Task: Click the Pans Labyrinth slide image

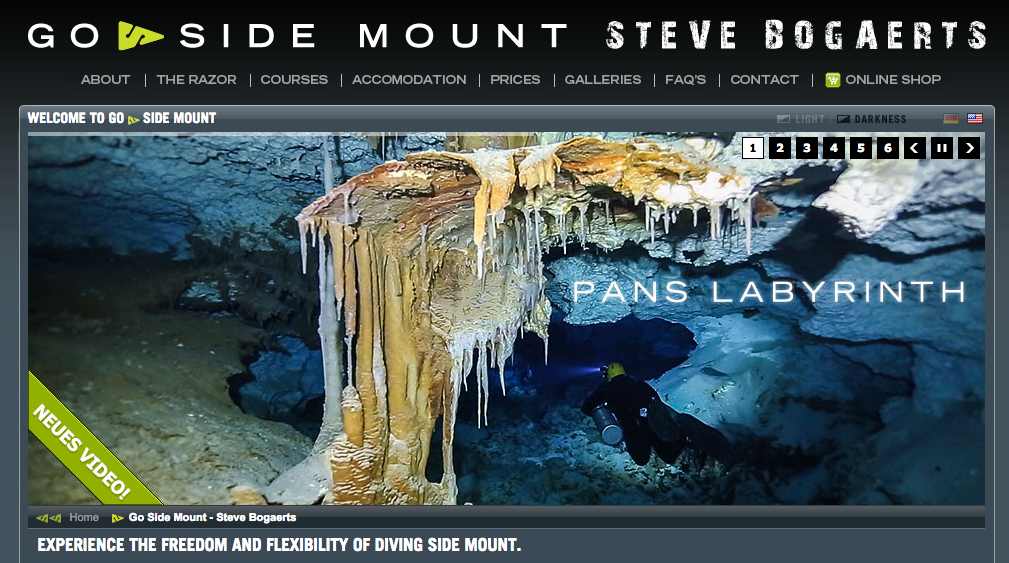Action: tap(506, 318)
